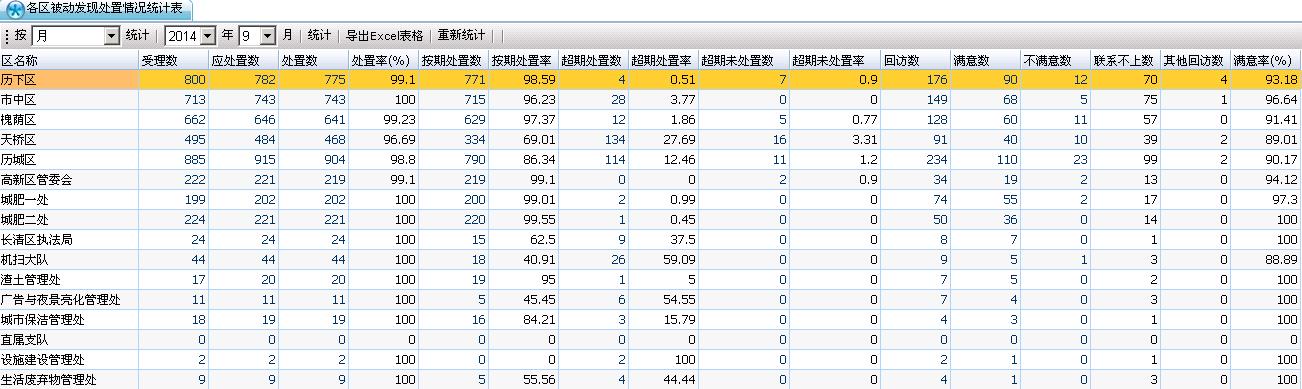Image resolution: width=1302 pixels, height=389 pixels.
Task: Click the 处置率(%) column header
Action: coord(383,61)
